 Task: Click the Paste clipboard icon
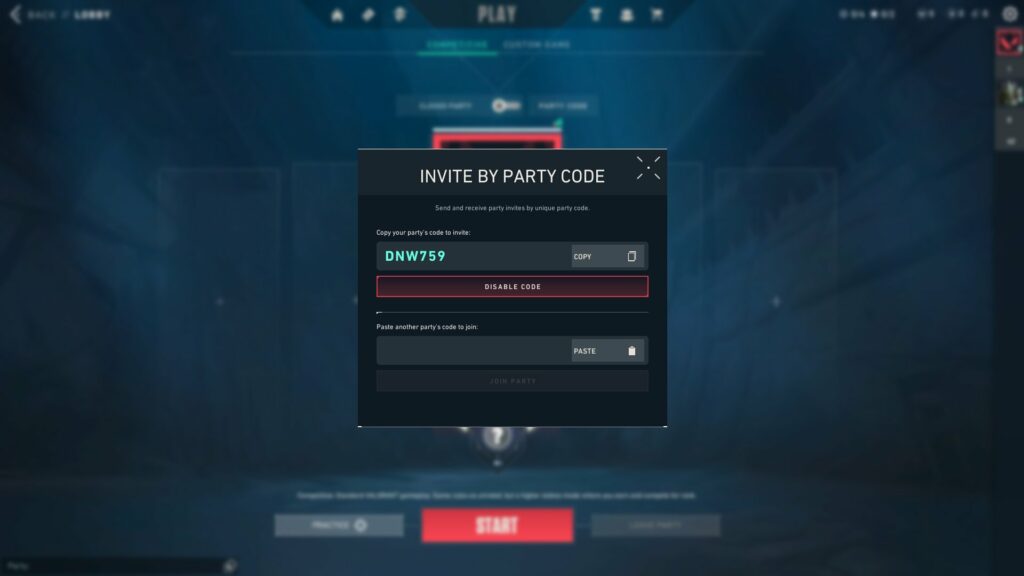click(632, 351)
